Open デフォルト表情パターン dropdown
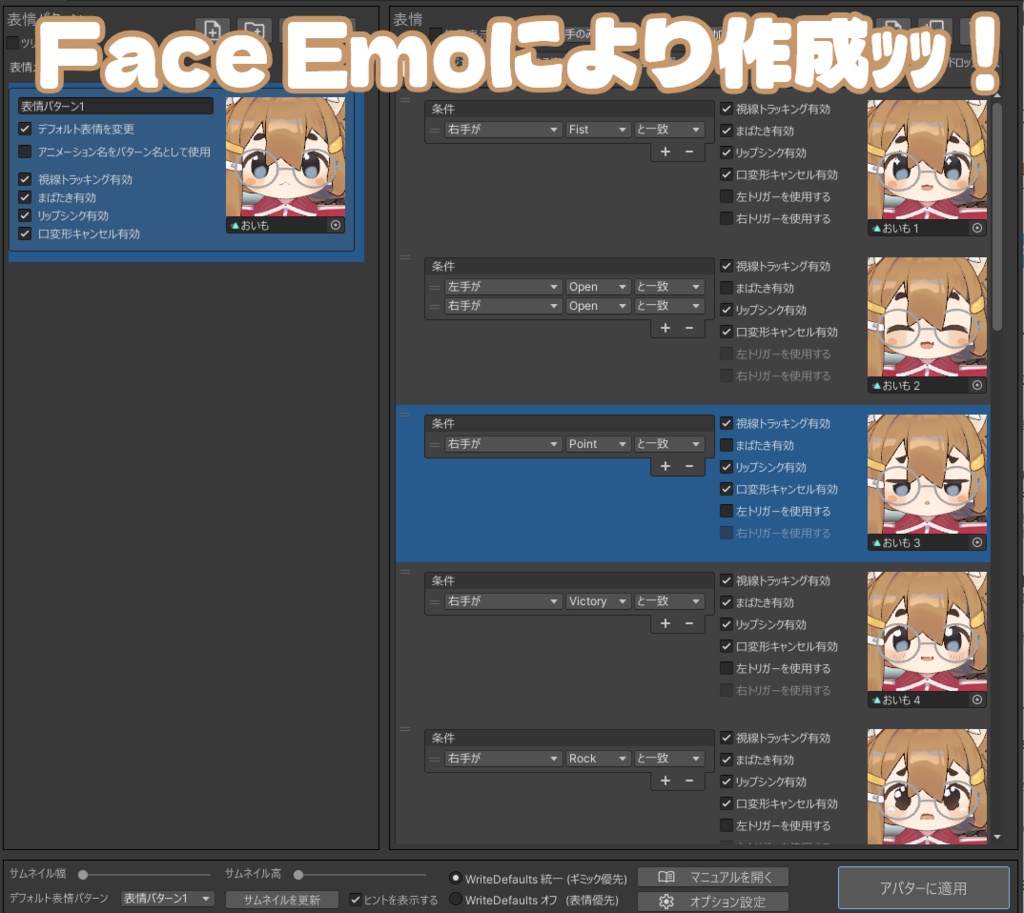 (x=168, y=899)
